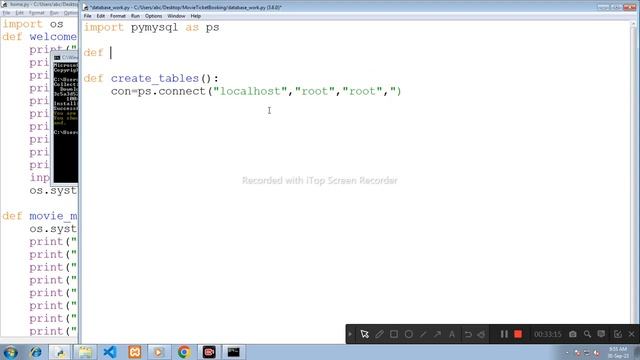Viewport: 640px width, 360px height.
Task: Switch to Python IDLE on the taskbar
Action: coord(60,352)
